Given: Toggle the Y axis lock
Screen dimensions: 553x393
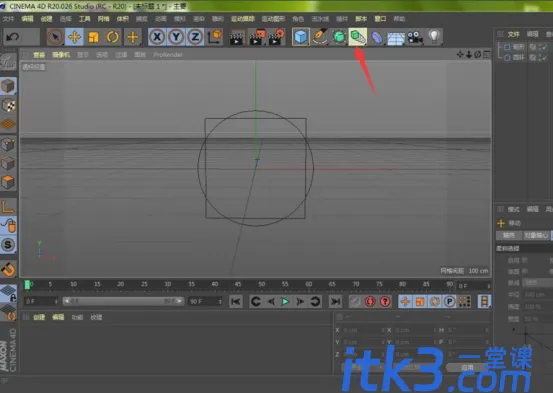Looking at the screenshot, I should tap(176, 37).
